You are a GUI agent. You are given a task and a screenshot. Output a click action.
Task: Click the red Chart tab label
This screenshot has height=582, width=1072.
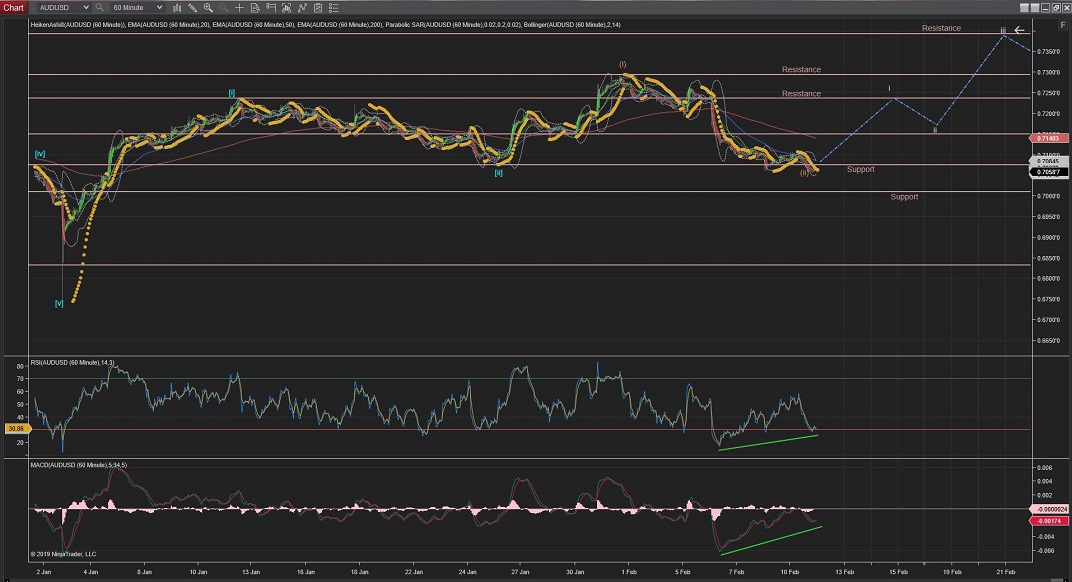(12, 7)
